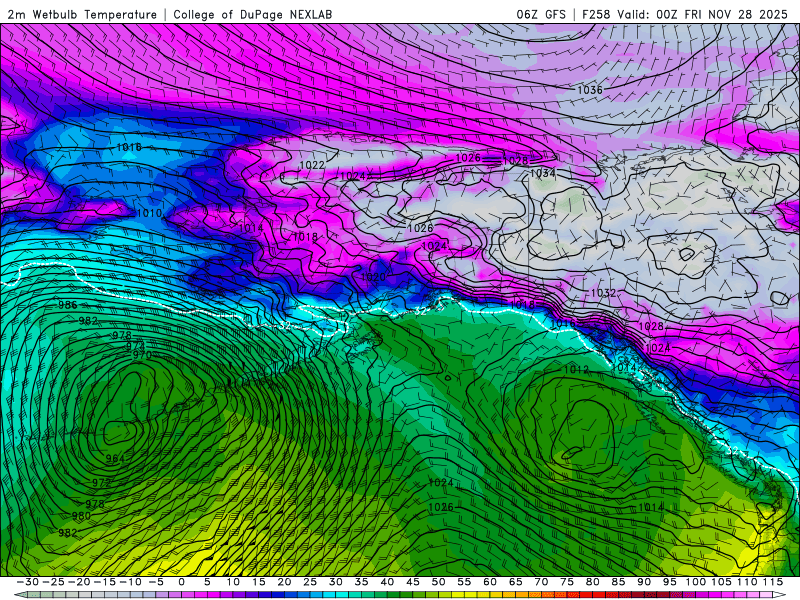800x600 pixels.
Task: Click the -20 color scale label
Action: [x=79, y=582]
